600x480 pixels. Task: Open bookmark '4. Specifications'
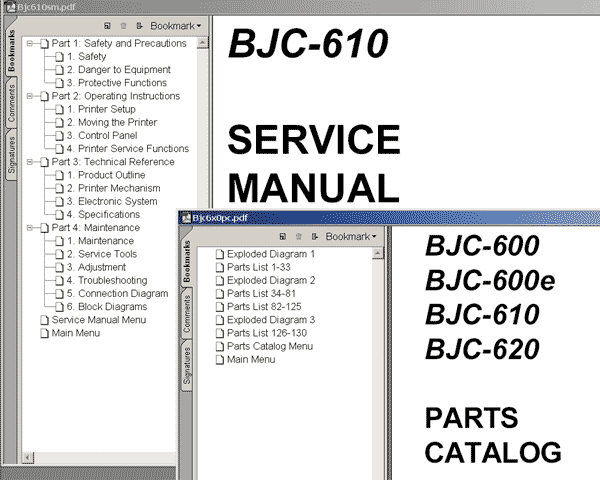(103, 214)
